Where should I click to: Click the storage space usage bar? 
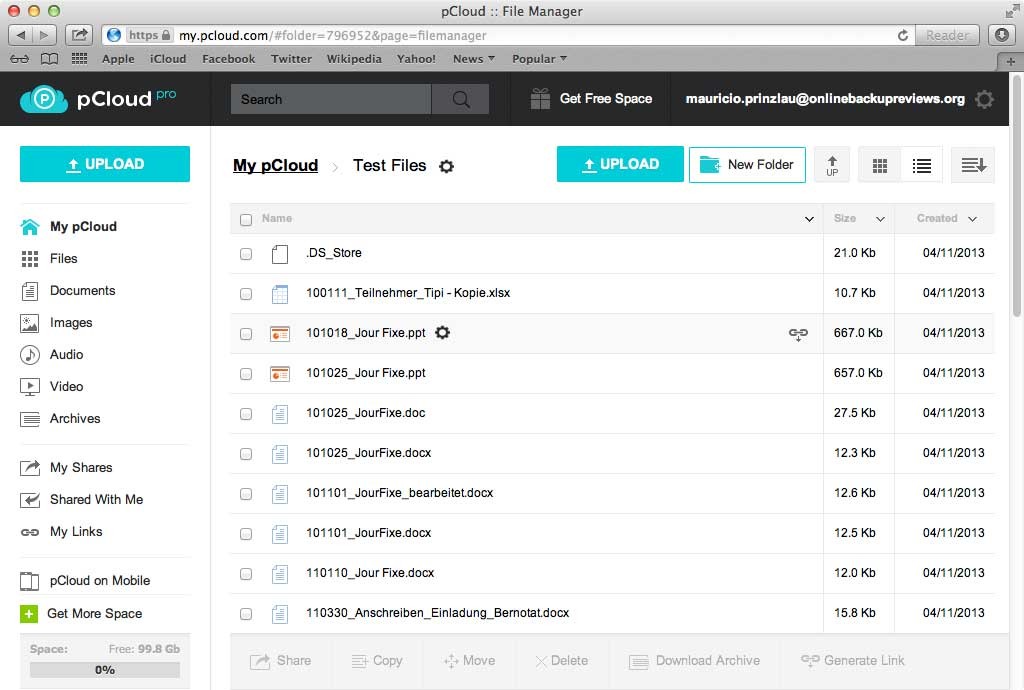[x=105, y=670]
